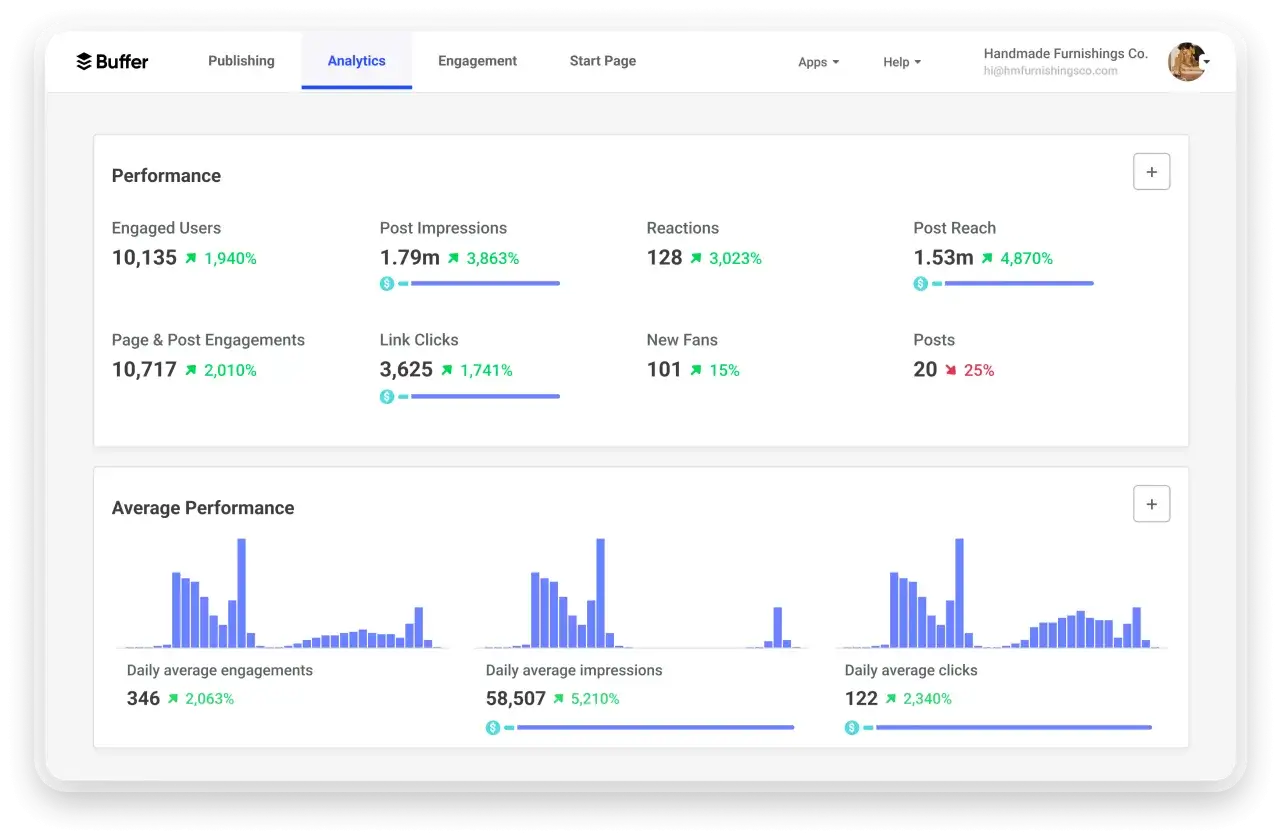
Task: Click the green arrow beside New Fans 15%
Action: [x=695, y=370]
